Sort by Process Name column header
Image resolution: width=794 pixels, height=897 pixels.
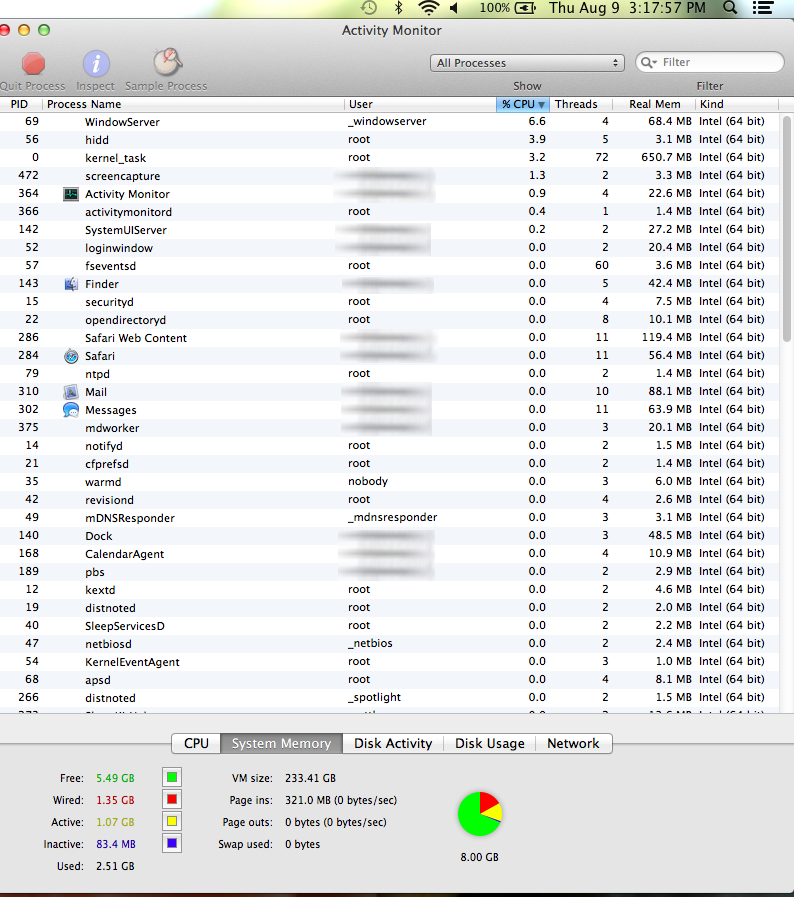(x=193, y=104)
